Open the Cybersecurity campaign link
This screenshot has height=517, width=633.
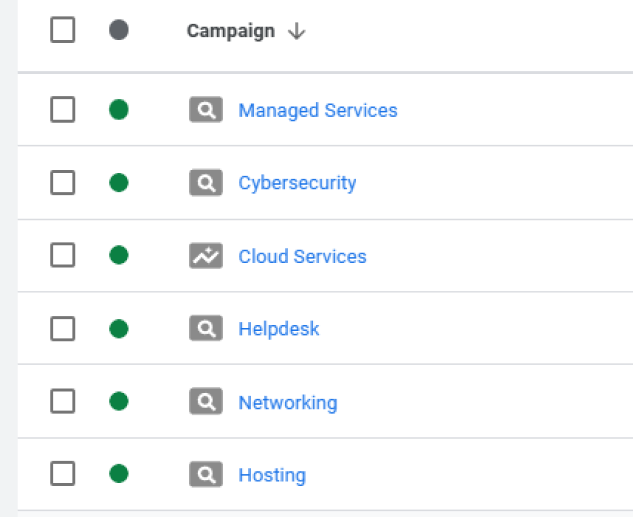coord(297,183)
